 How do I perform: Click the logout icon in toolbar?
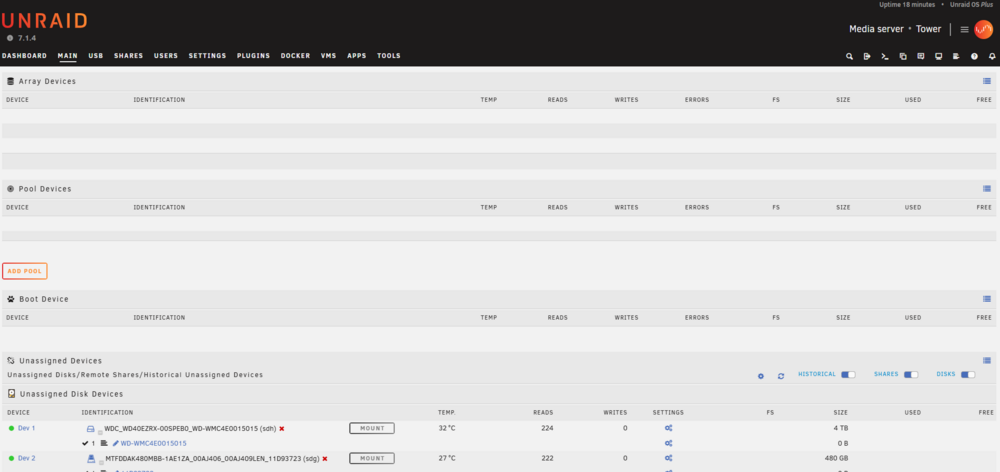(867, 56)
